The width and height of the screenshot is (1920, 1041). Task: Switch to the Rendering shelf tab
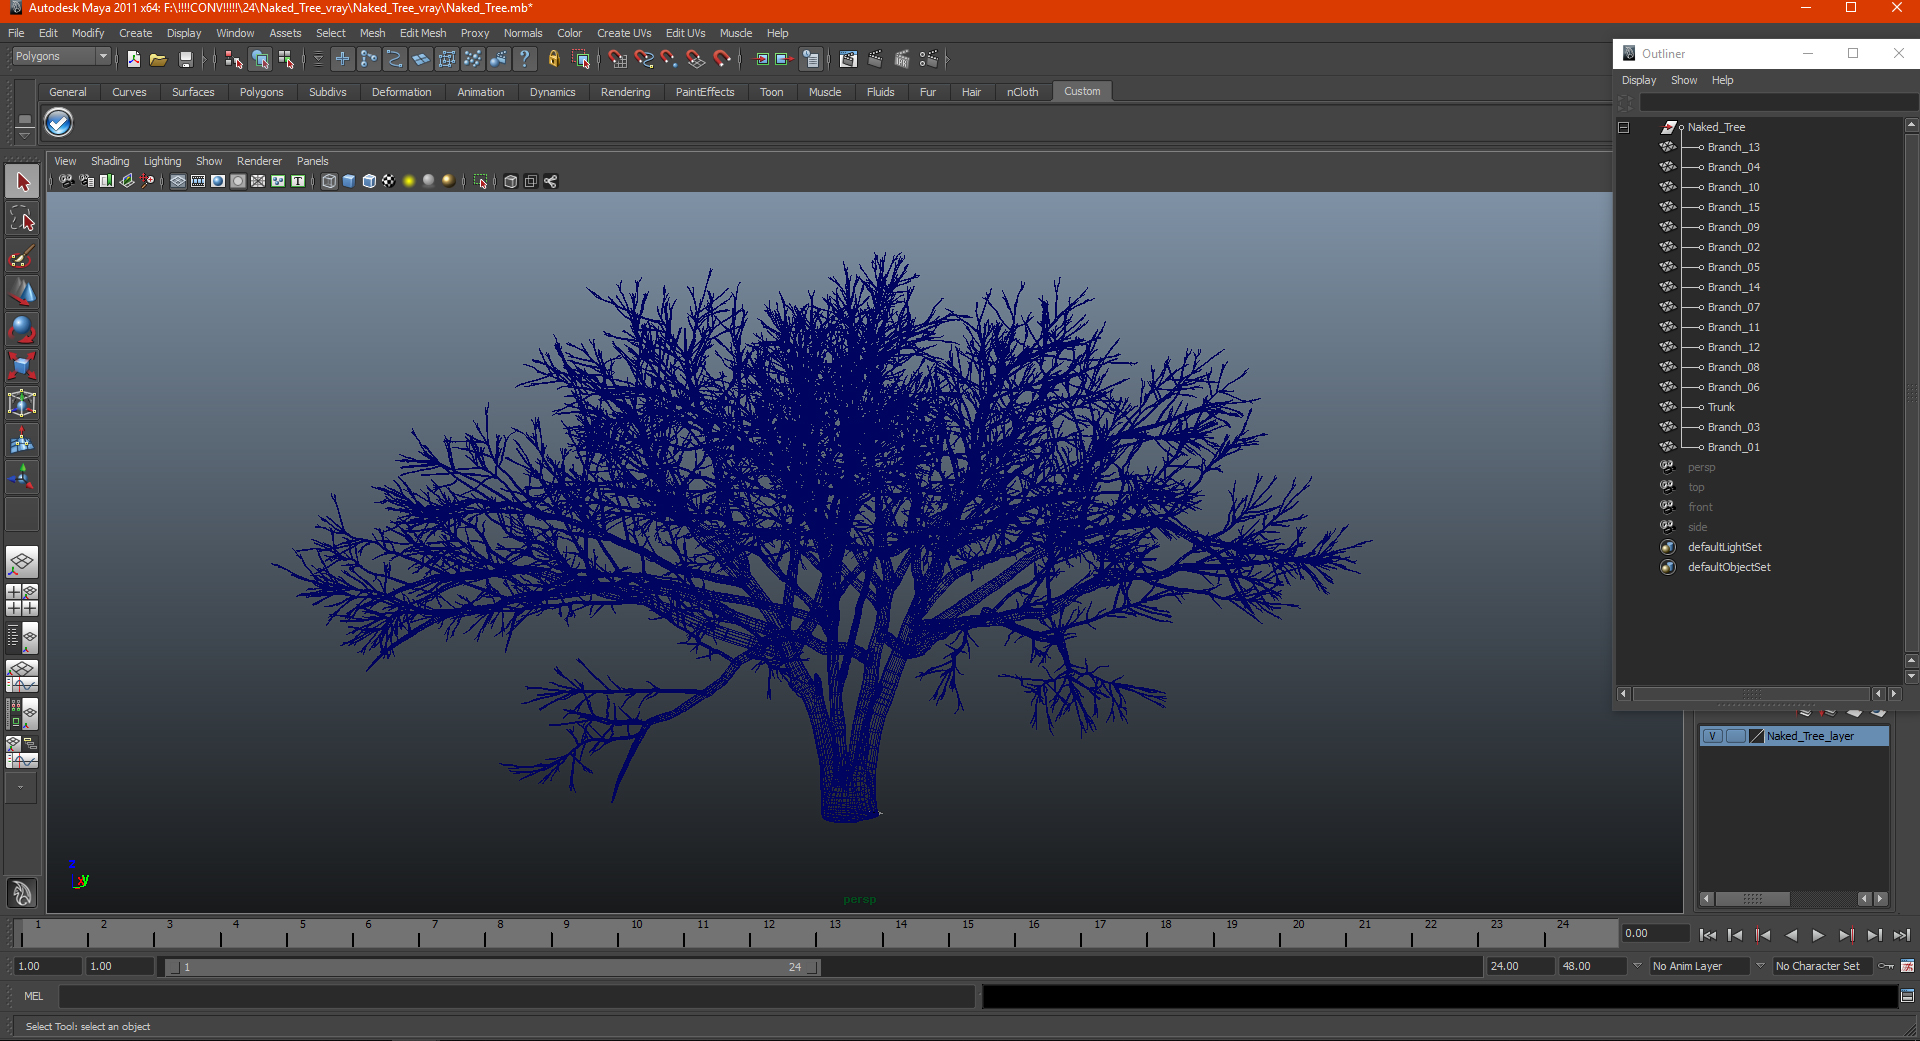point(625,92)
